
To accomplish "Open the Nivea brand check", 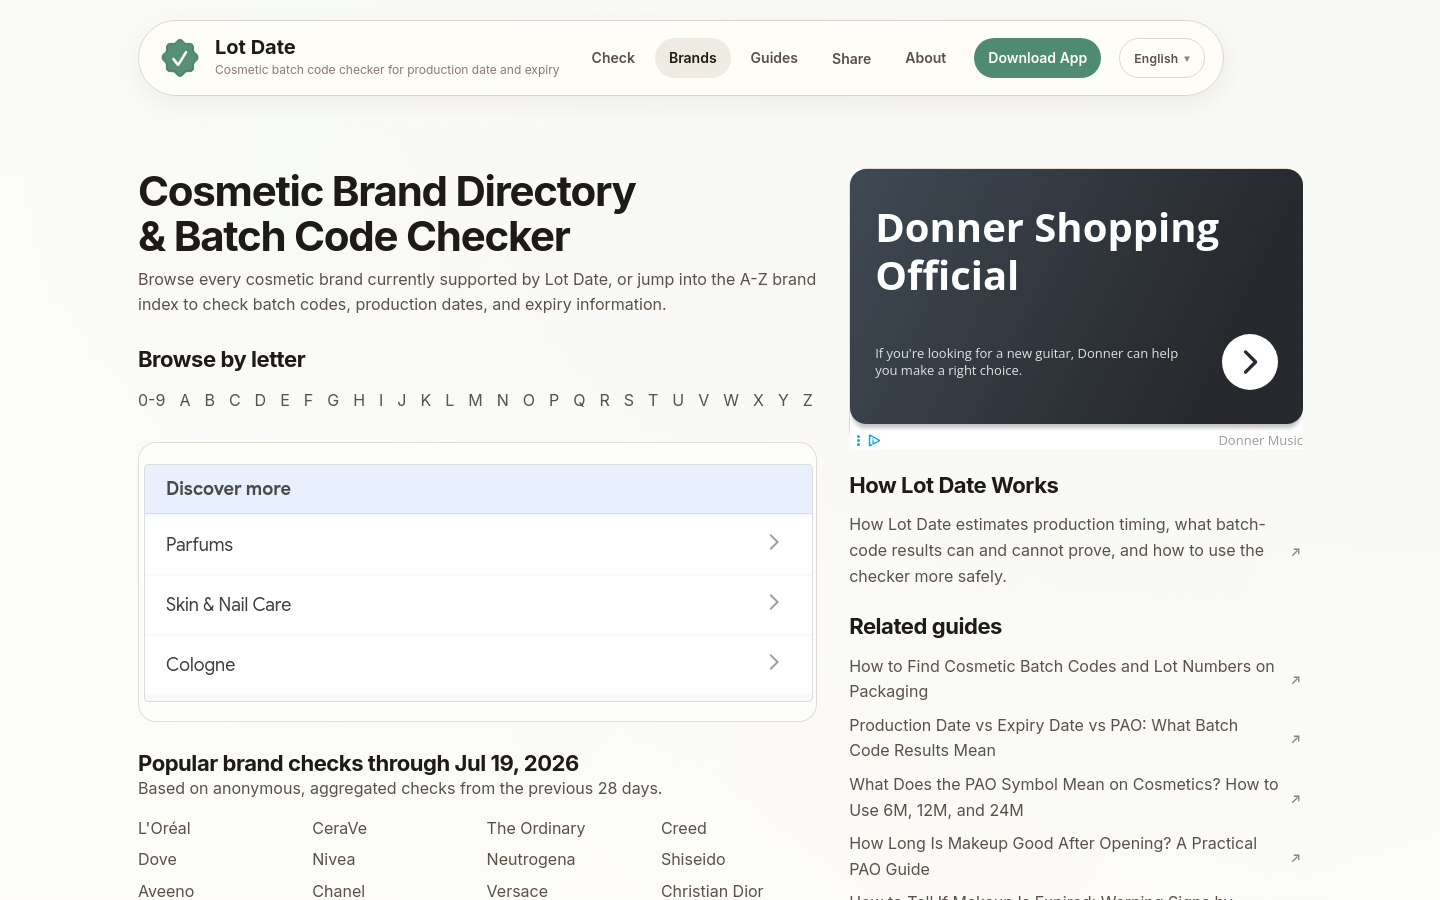I will pos(334,859).
